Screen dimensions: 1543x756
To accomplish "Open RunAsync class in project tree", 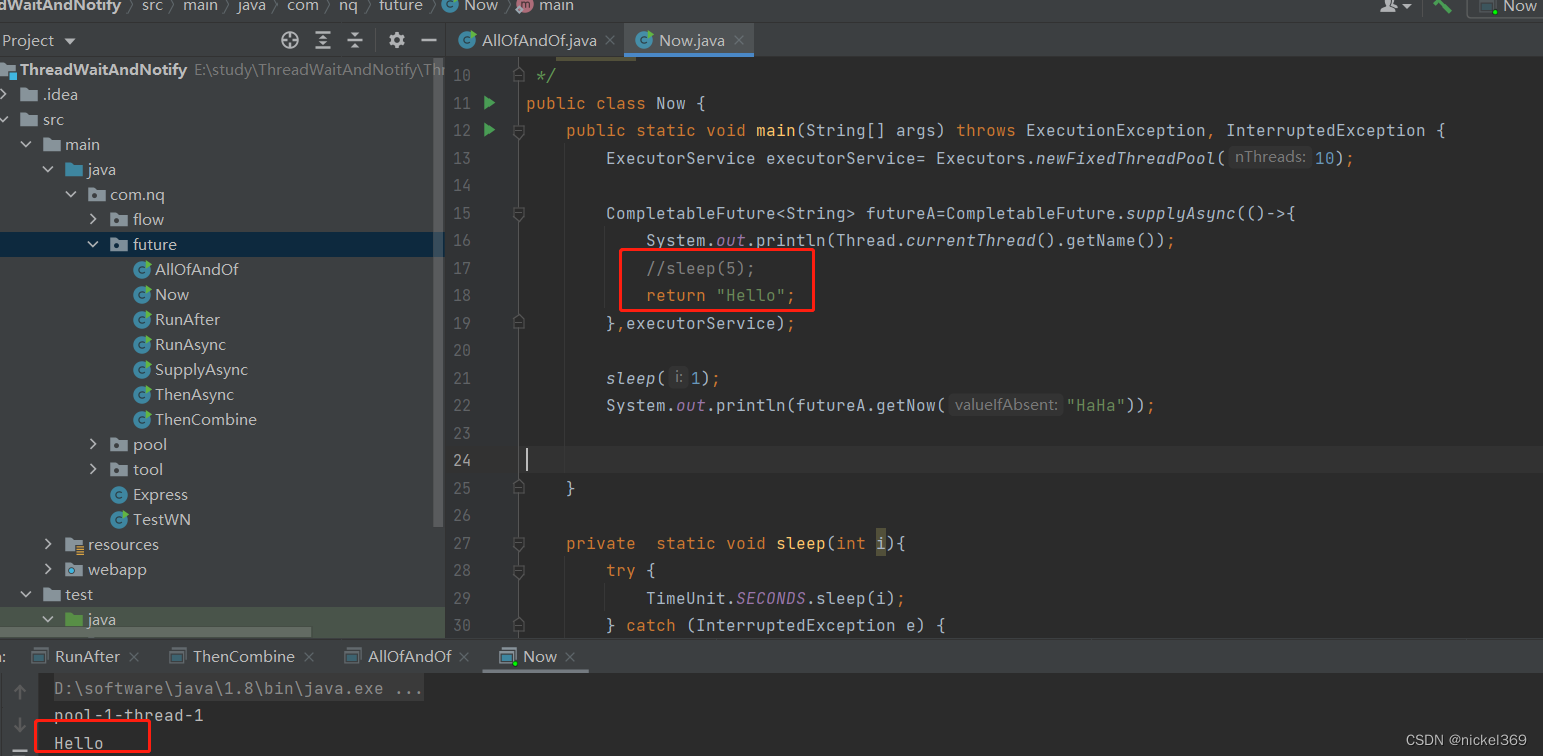I will (191, 345).
